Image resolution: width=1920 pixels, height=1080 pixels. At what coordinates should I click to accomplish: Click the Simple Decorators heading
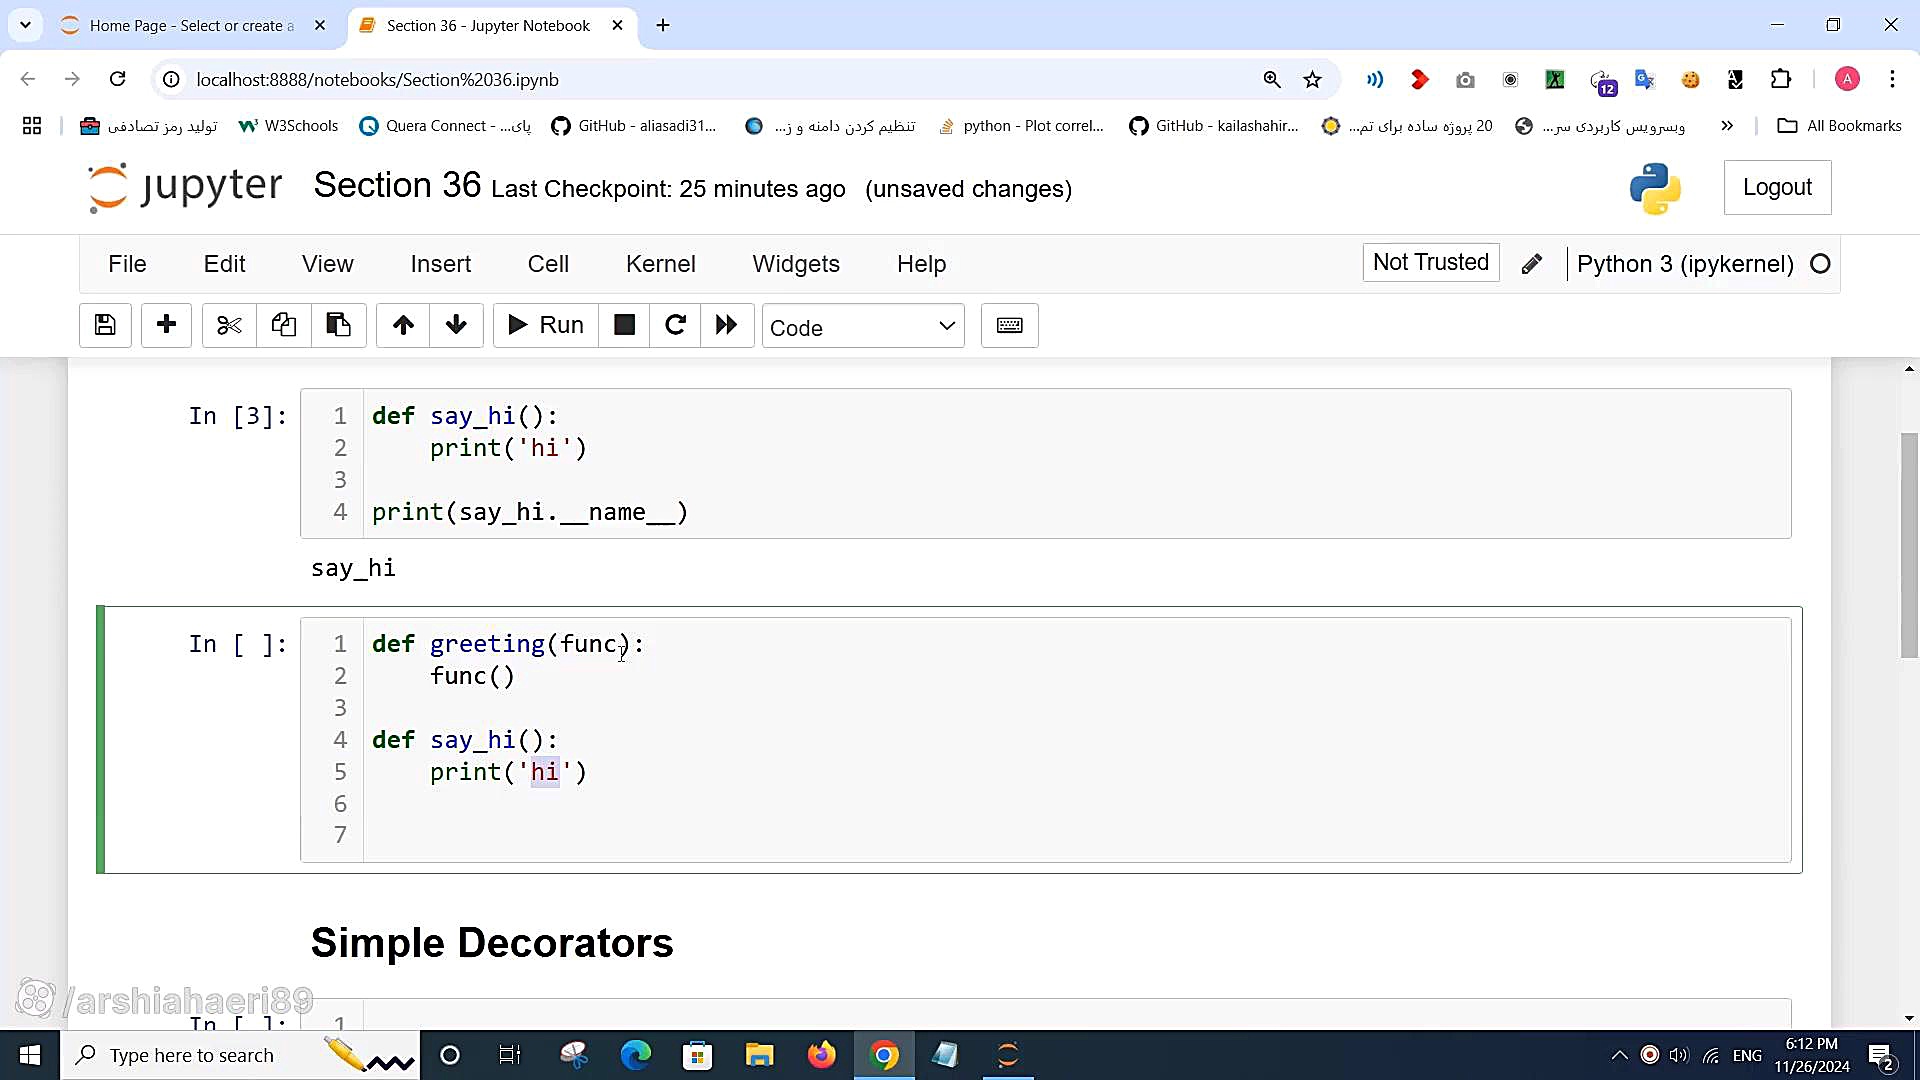(492, 942)
